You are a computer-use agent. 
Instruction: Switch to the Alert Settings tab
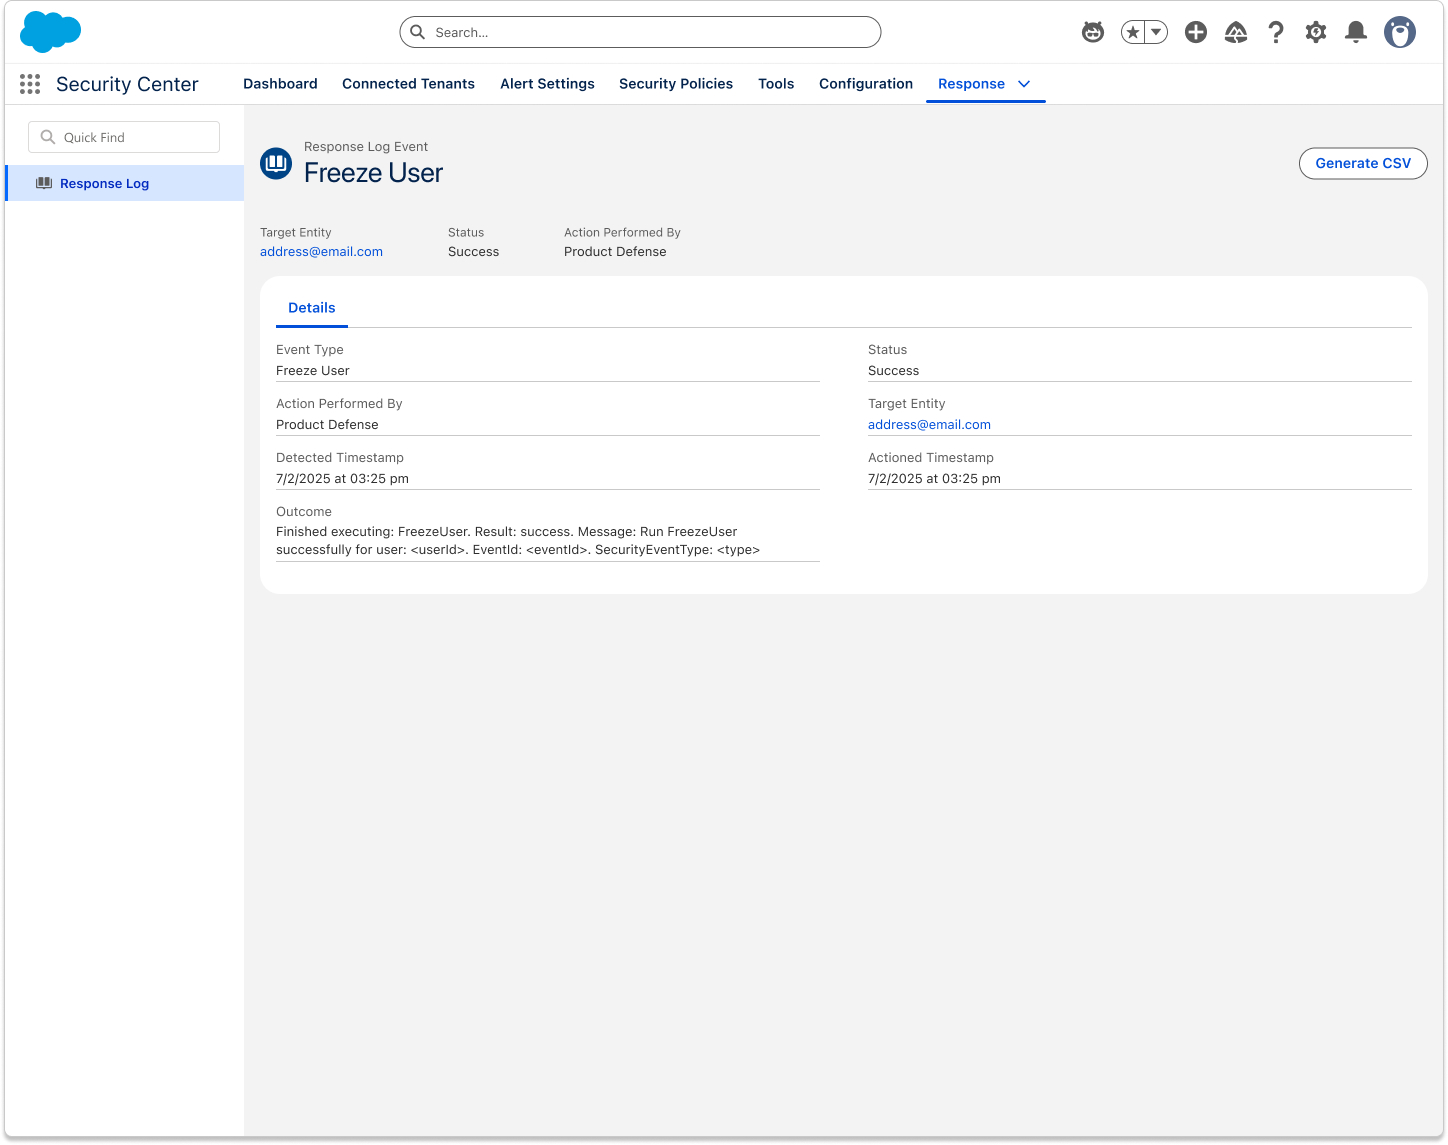(547, 84)
